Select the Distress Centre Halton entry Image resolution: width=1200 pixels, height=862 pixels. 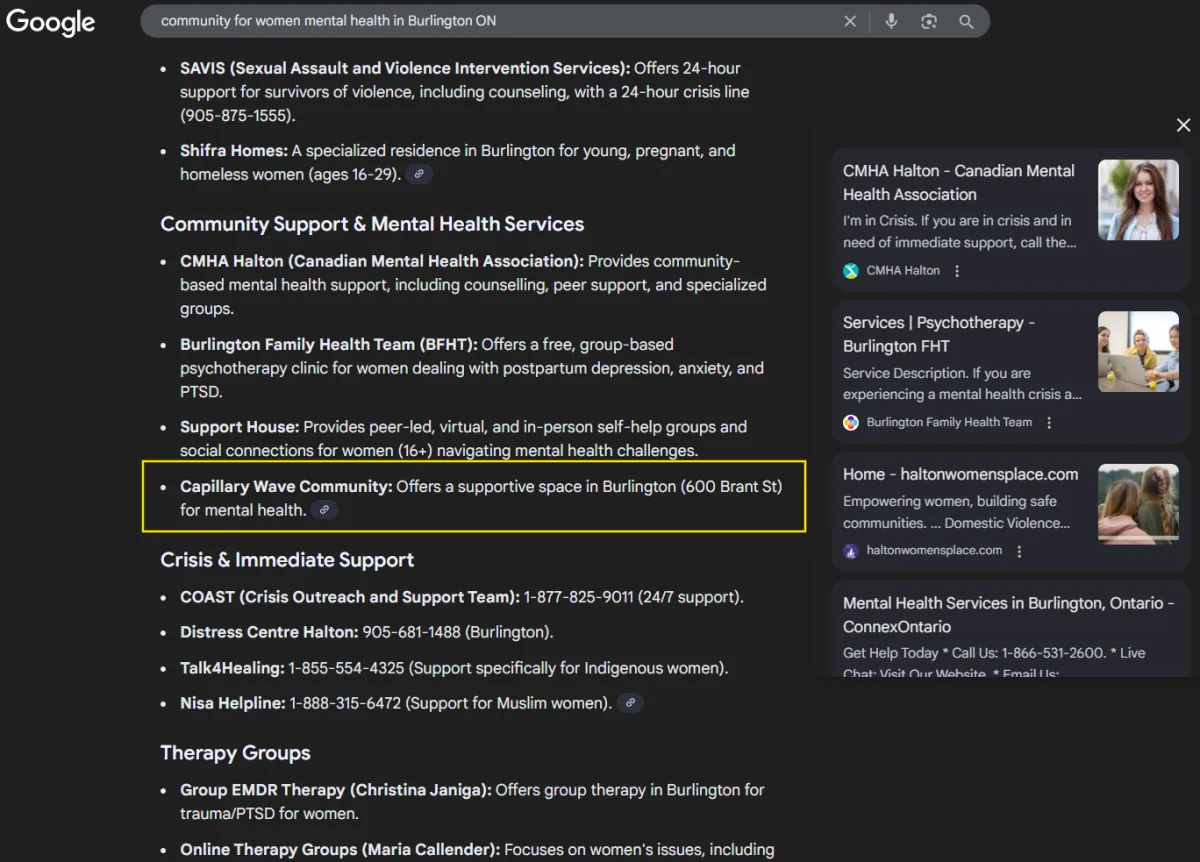point(366,632)
